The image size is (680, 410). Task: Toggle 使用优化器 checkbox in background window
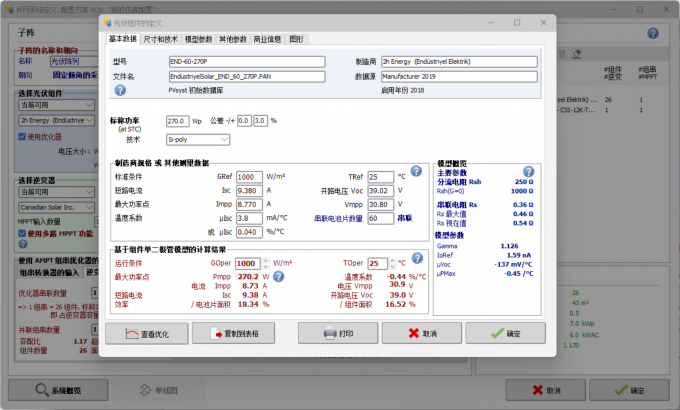(x=22, y=137)
